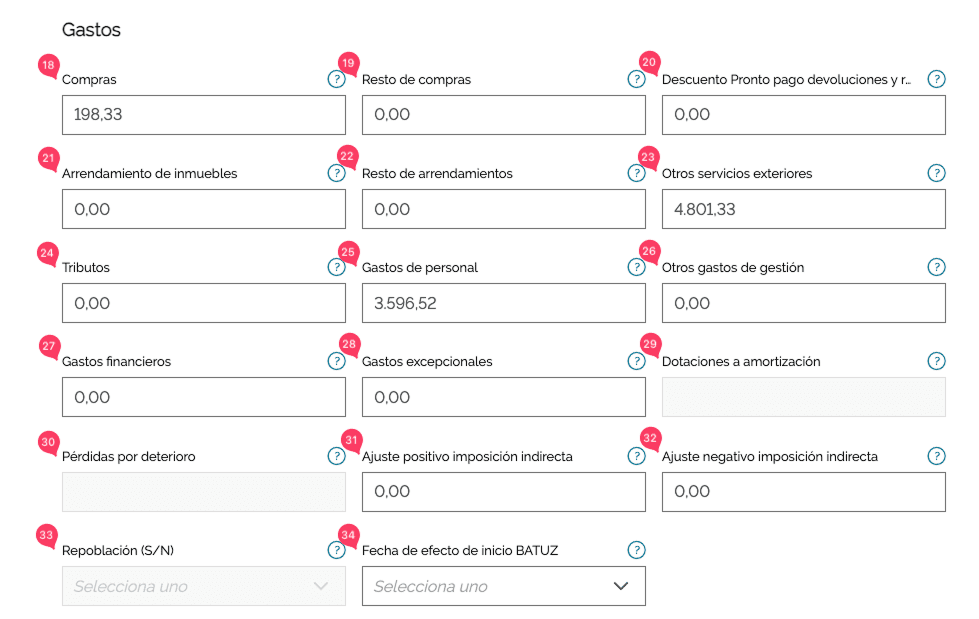
Task: Click the red marker numbered 34
Action: (347, 537)
